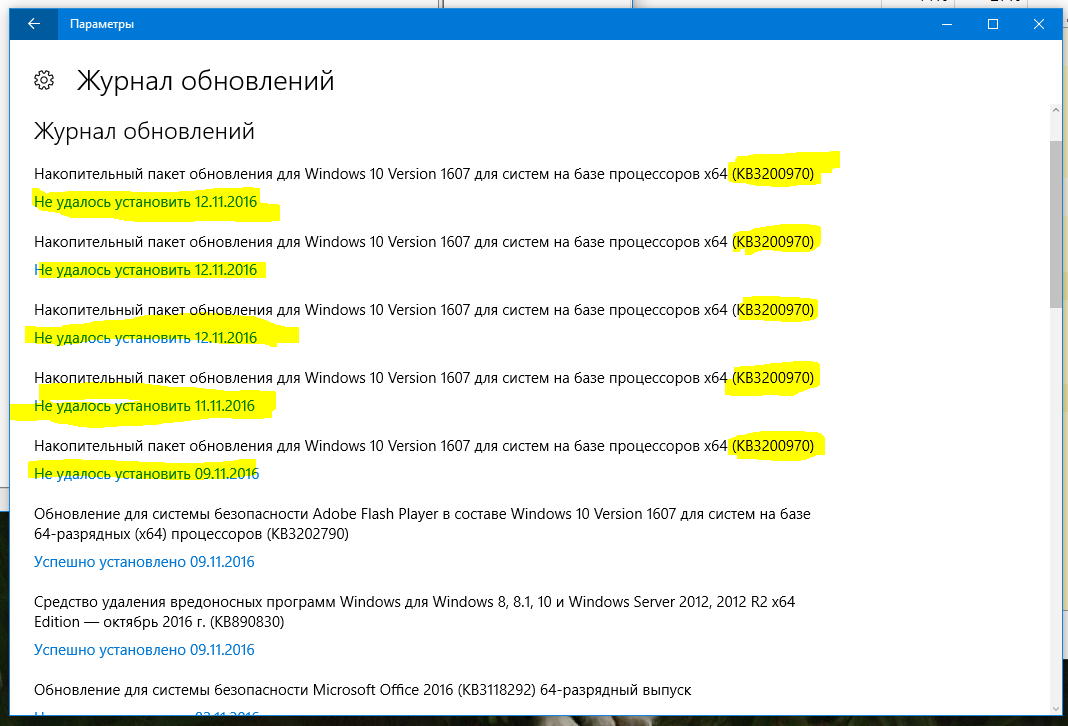Image resolution: width=1068 pixels, height=726 pixels.
Task: Open the second 'Не удалось установить 12.11.2016' link
Action: coord(145,269)
